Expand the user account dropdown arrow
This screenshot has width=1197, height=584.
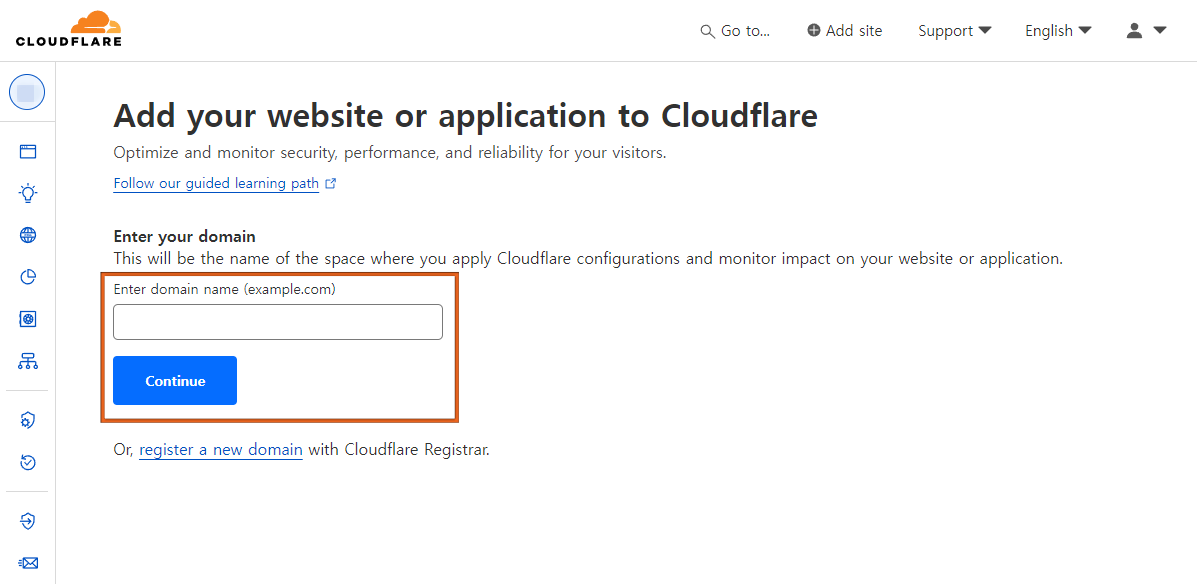pos(1160,31)
